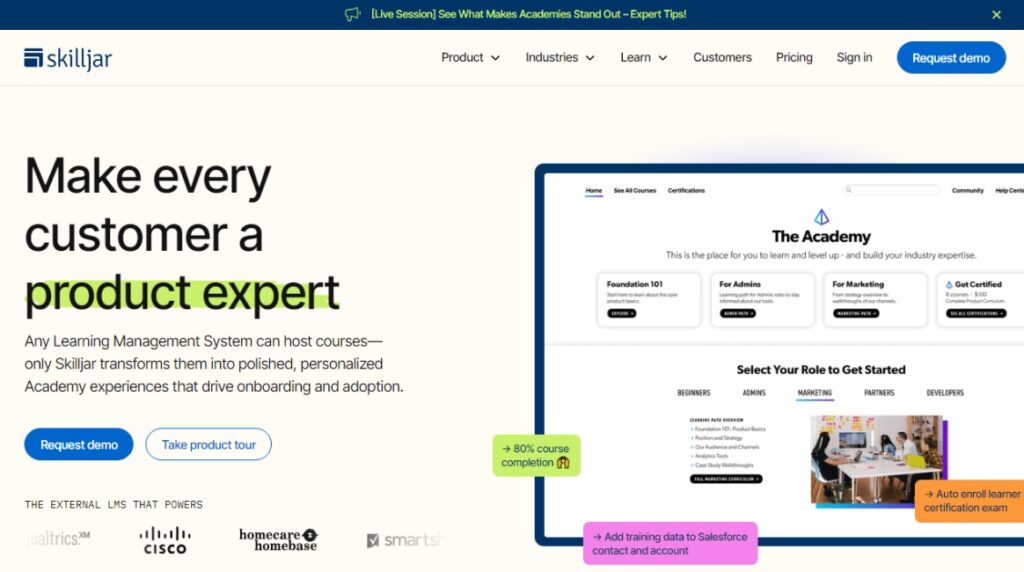Expand the Learn dropdown menu
Viewport: 1024px width, 572px height.
pyautogui.click(x=644, y=57)
